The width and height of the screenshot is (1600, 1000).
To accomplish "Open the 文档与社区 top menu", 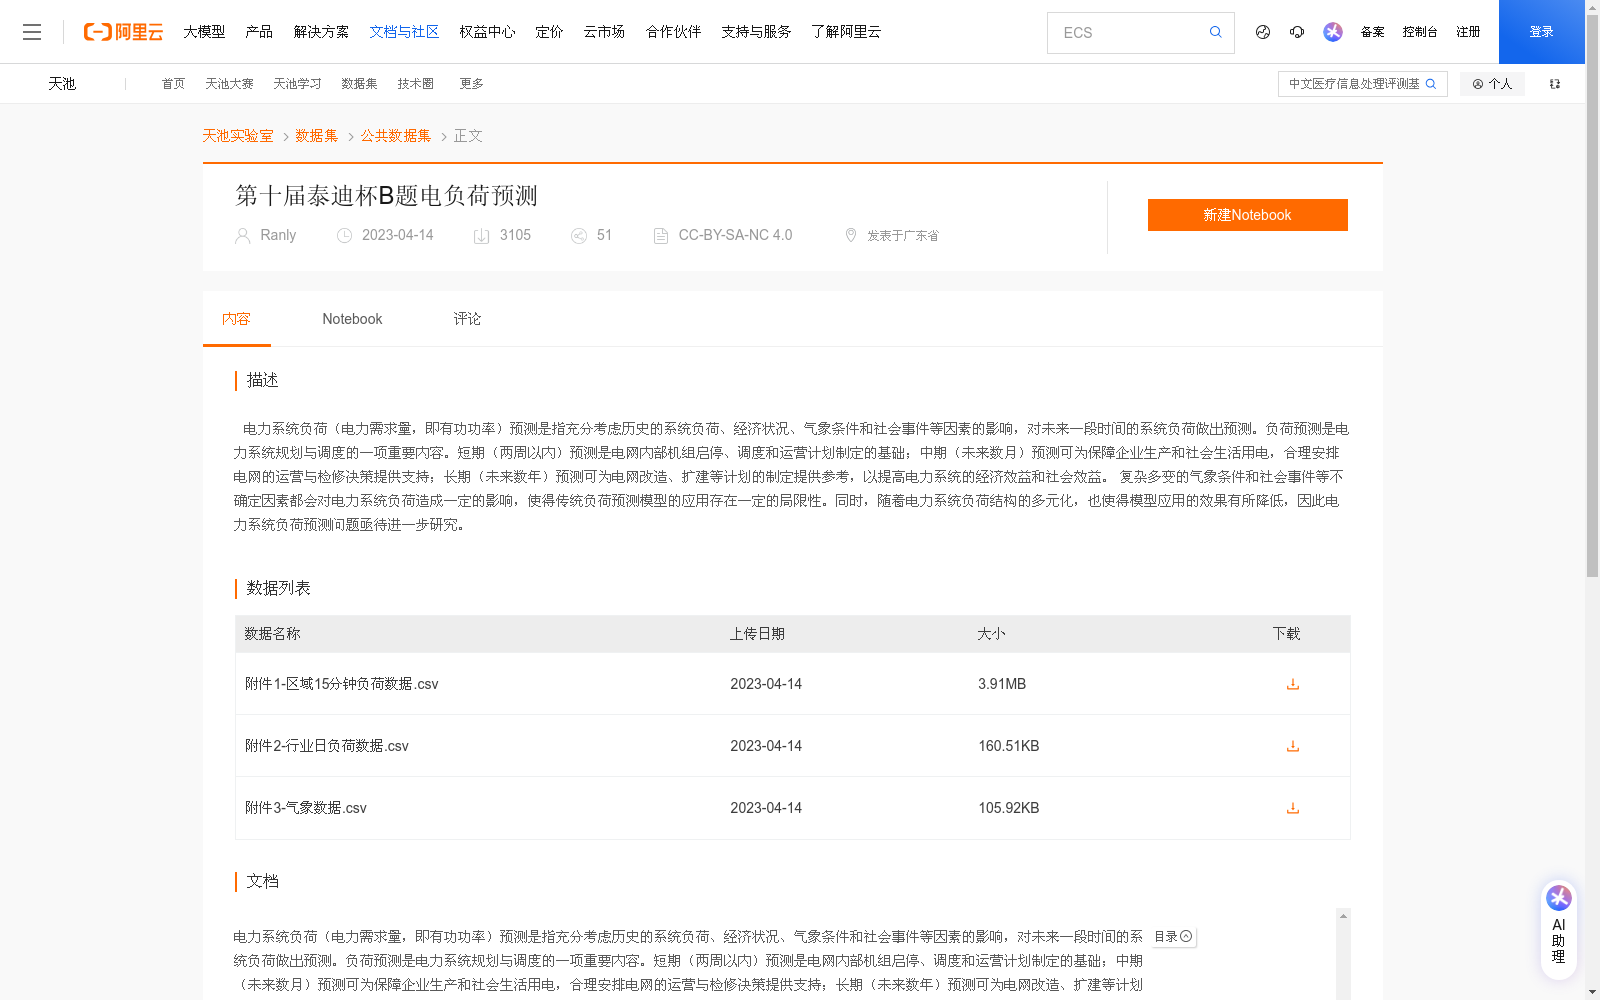I will click(x=404, y=32).
